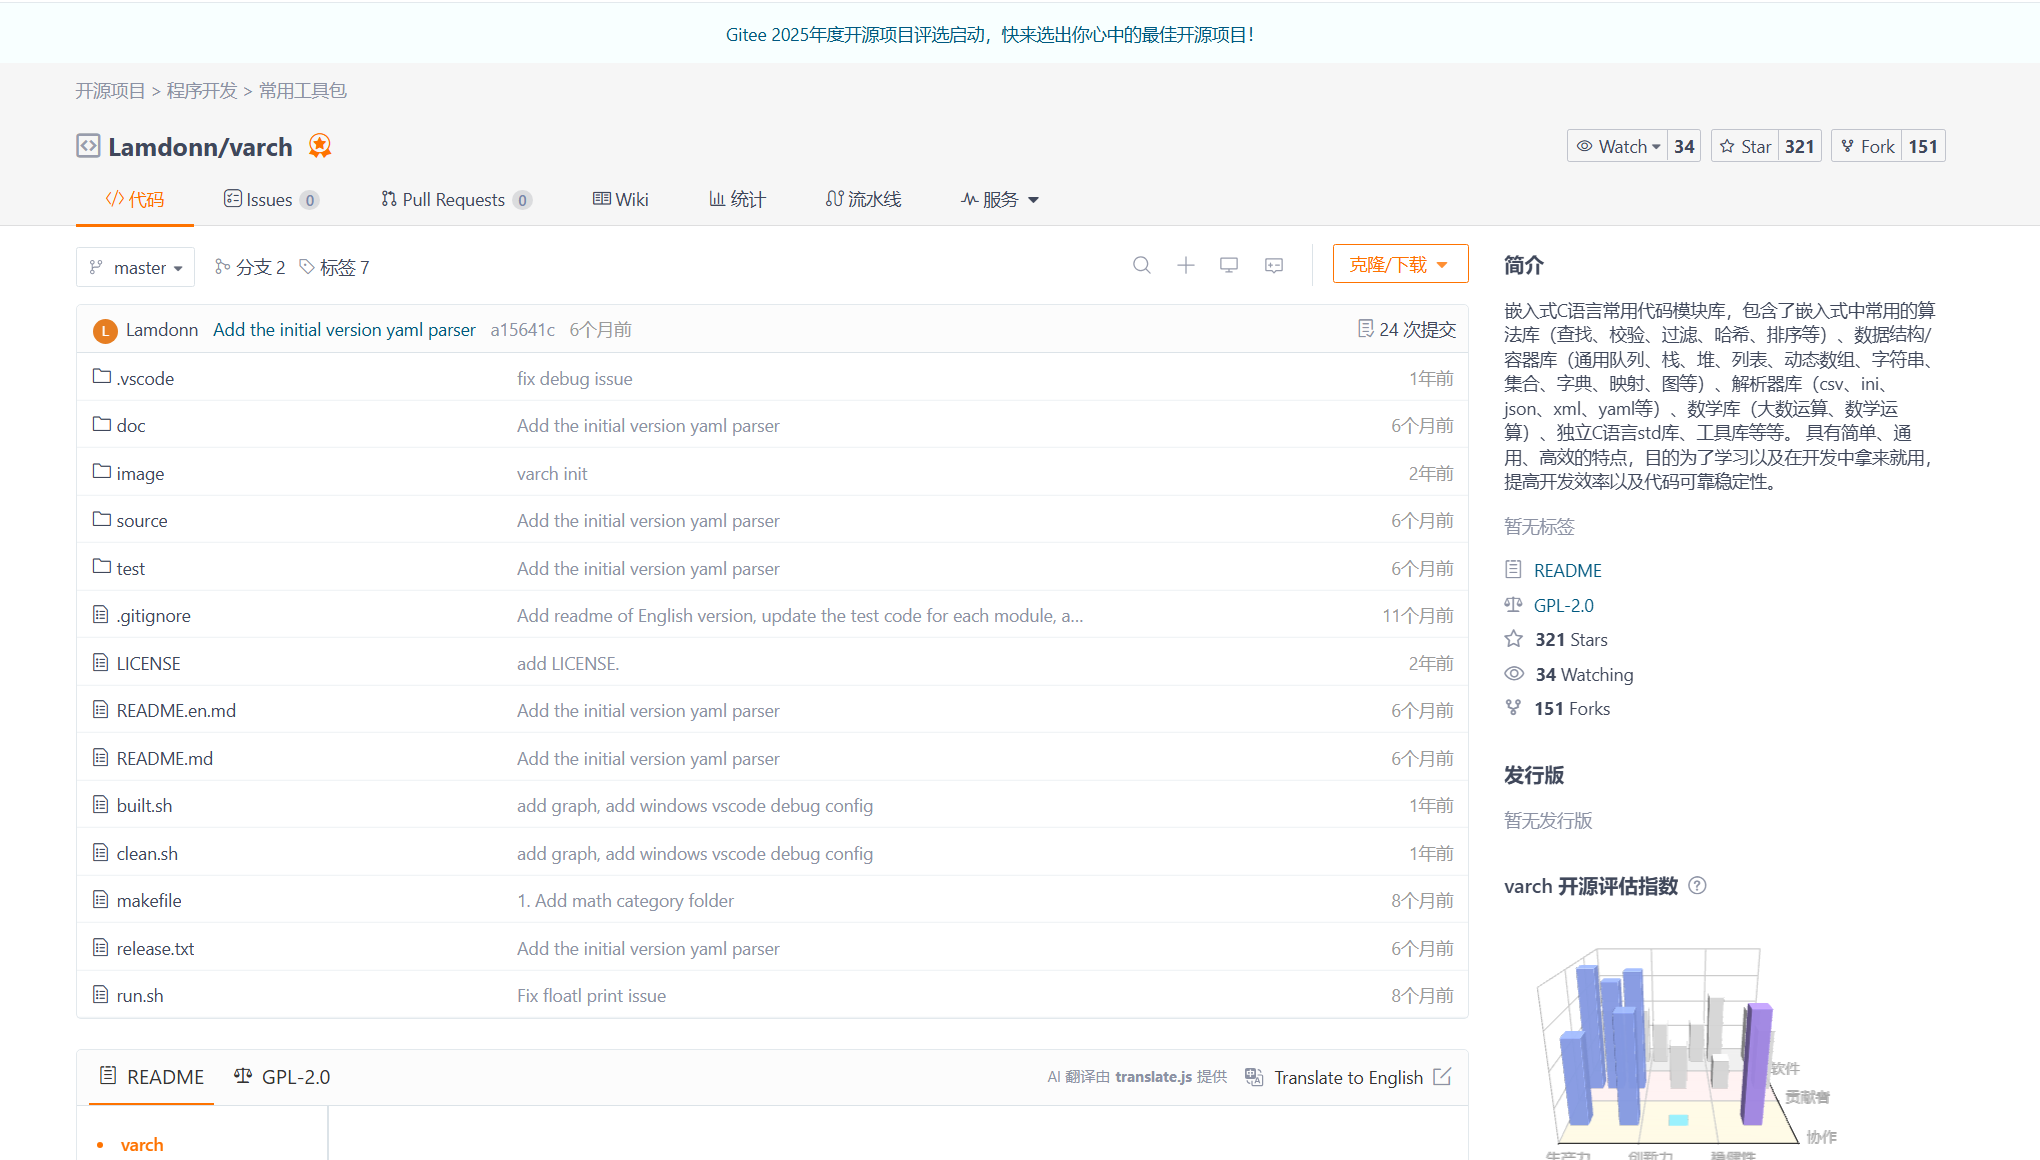The width and height of the screenshot is (2040, 1160).
Task: Open the 统计 statistics section
Action: pyautogui.click(x=737, y=199)
